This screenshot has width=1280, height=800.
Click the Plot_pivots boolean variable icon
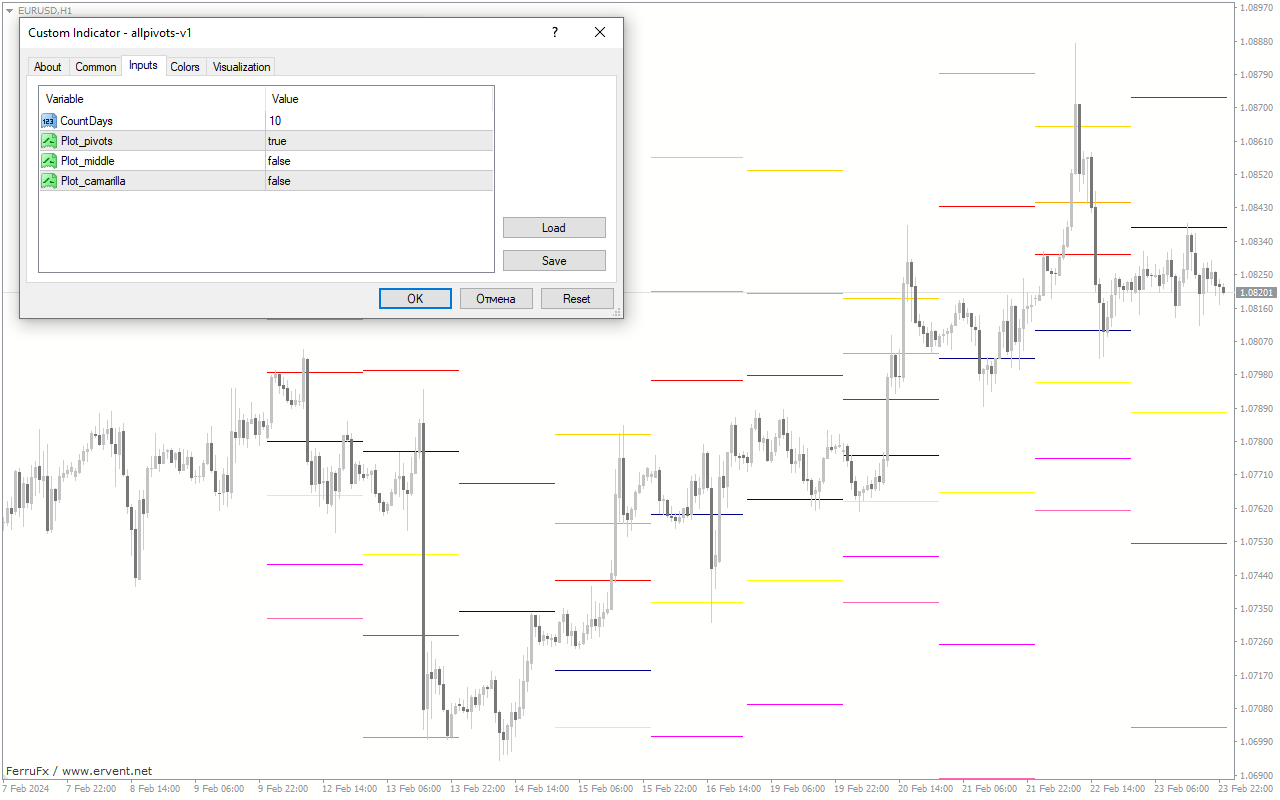point(49,141)
